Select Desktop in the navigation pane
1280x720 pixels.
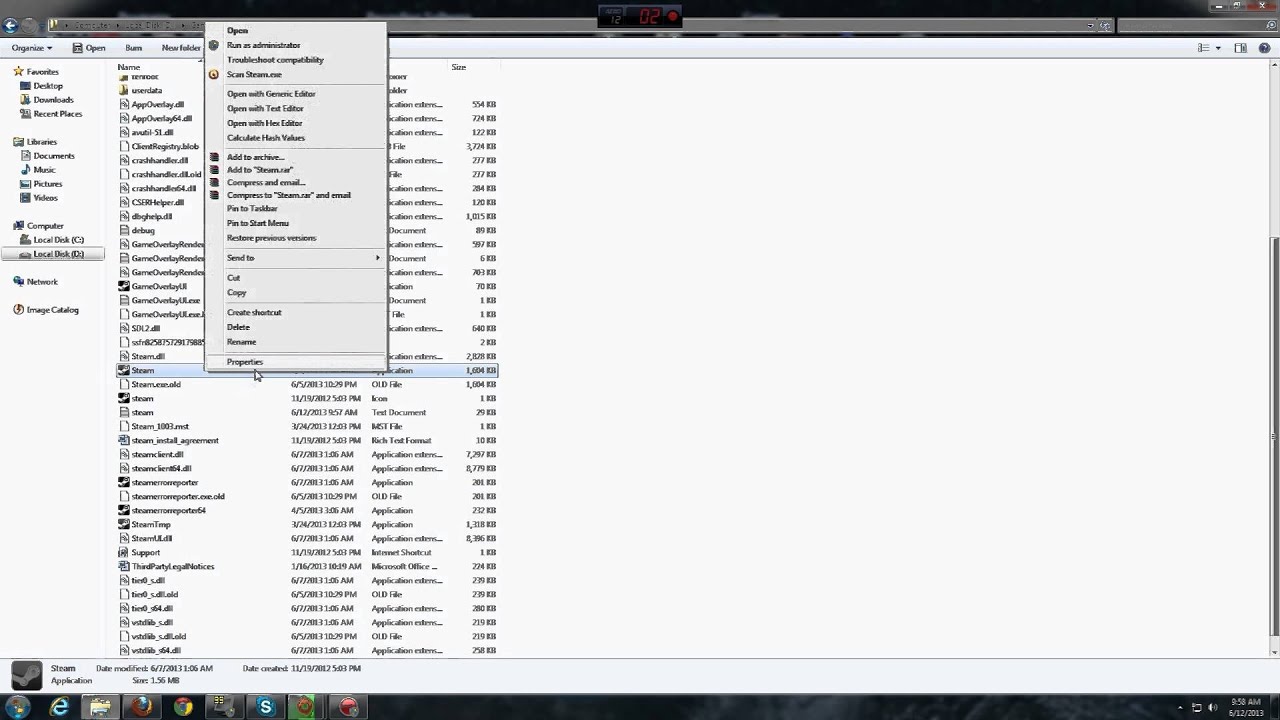[48, 86]
